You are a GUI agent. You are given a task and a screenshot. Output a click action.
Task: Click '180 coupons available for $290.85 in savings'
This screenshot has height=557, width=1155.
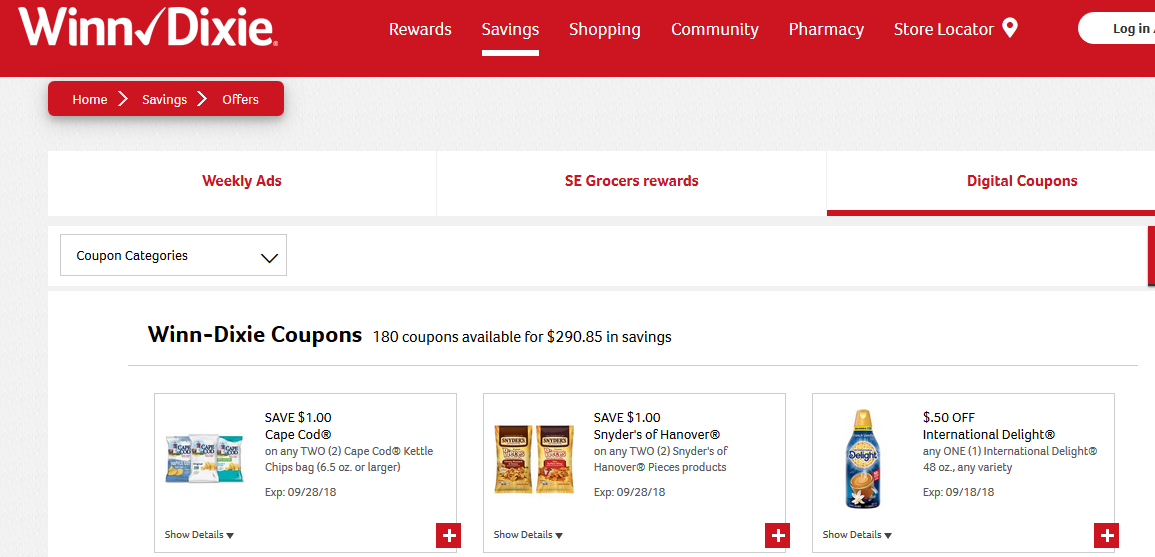(522, 337)
